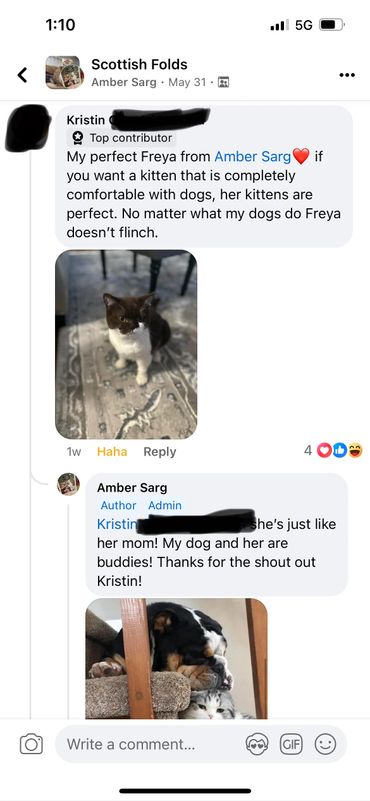Toggle the Haha reaction on Kristin's comment
The image size is (370, 801).
(112, 452)
